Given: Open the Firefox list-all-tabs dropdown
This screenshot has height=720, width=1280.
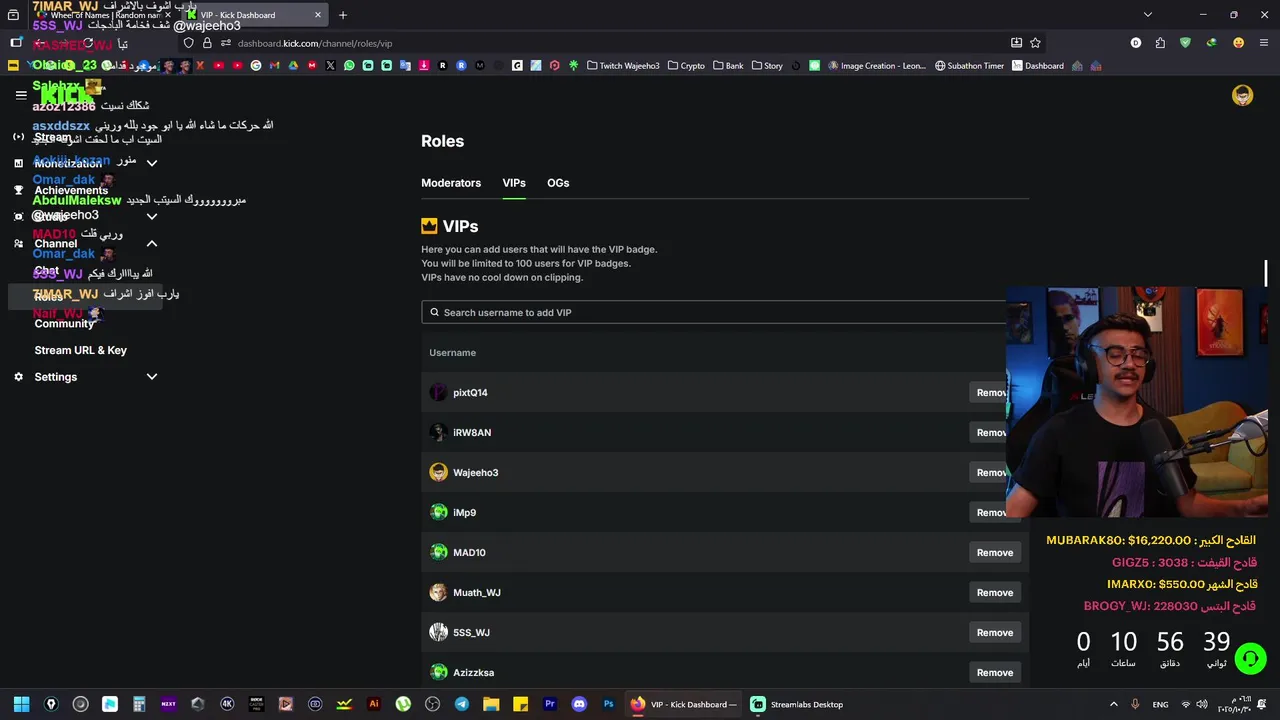Looking at the screenshot, I should 1148,15.
